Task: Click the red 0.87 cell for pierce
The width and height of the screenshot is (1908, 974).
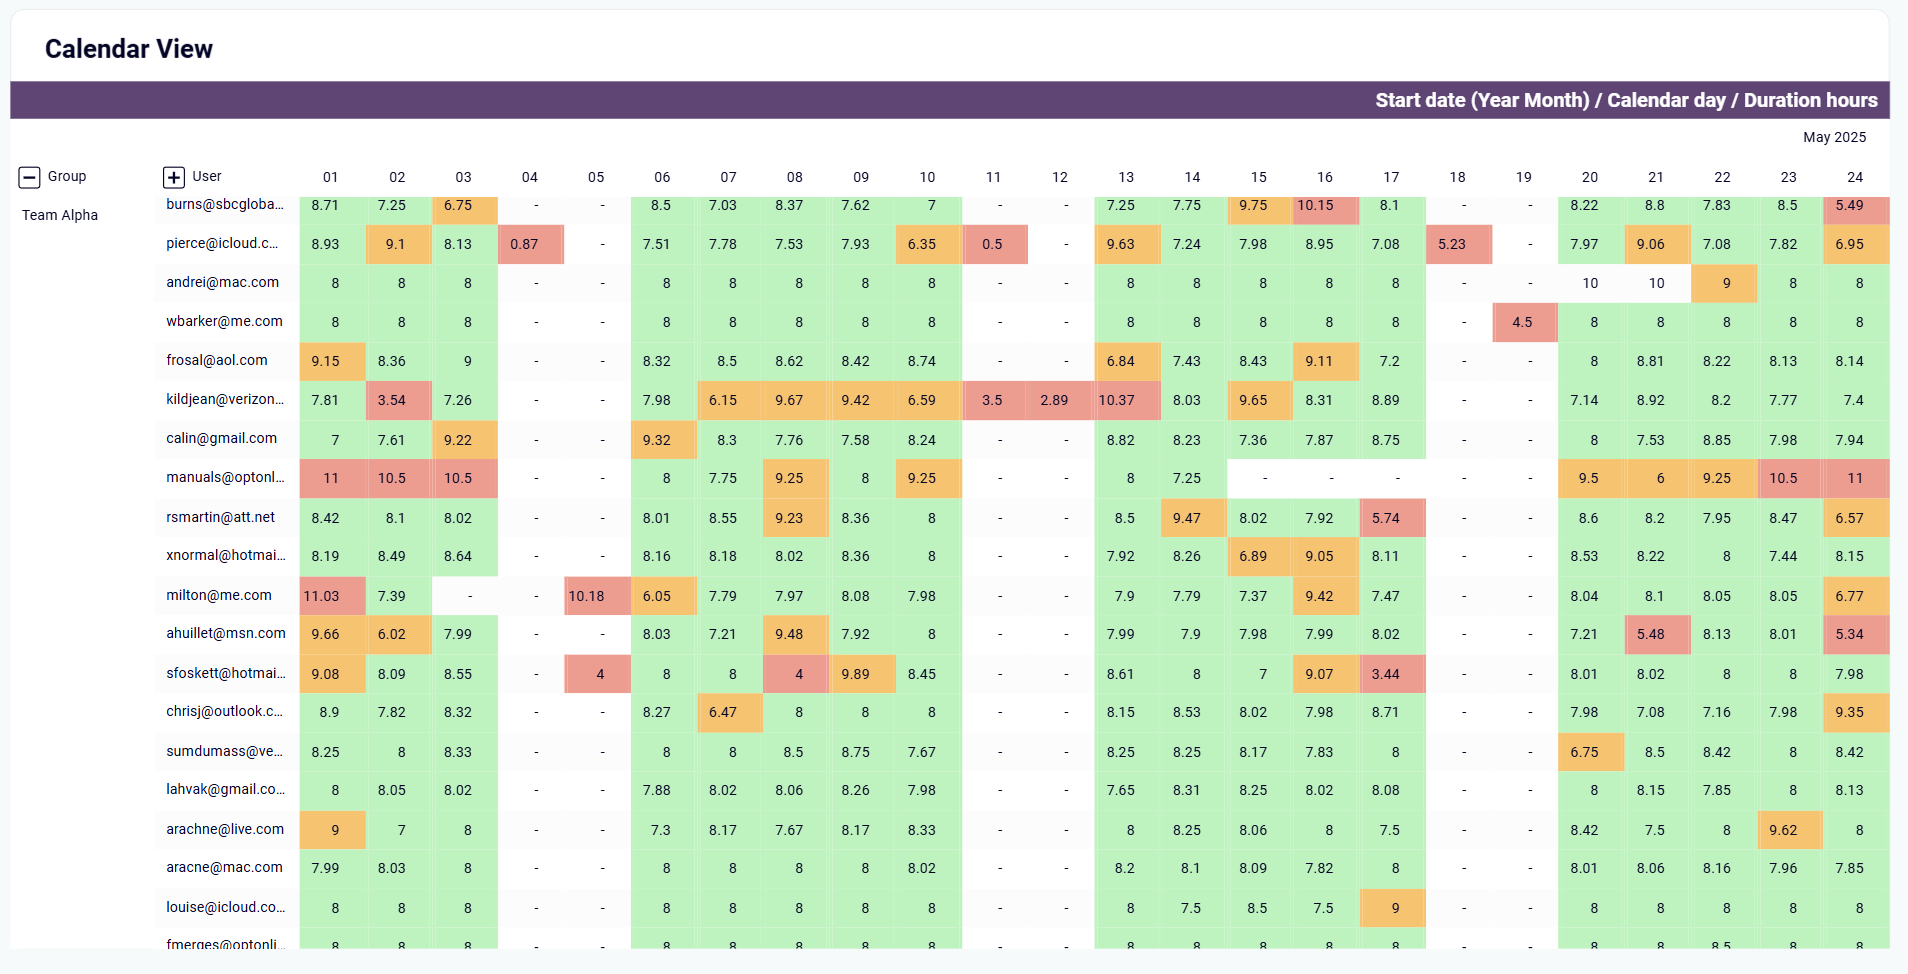Action: click(x=531, y=244)
